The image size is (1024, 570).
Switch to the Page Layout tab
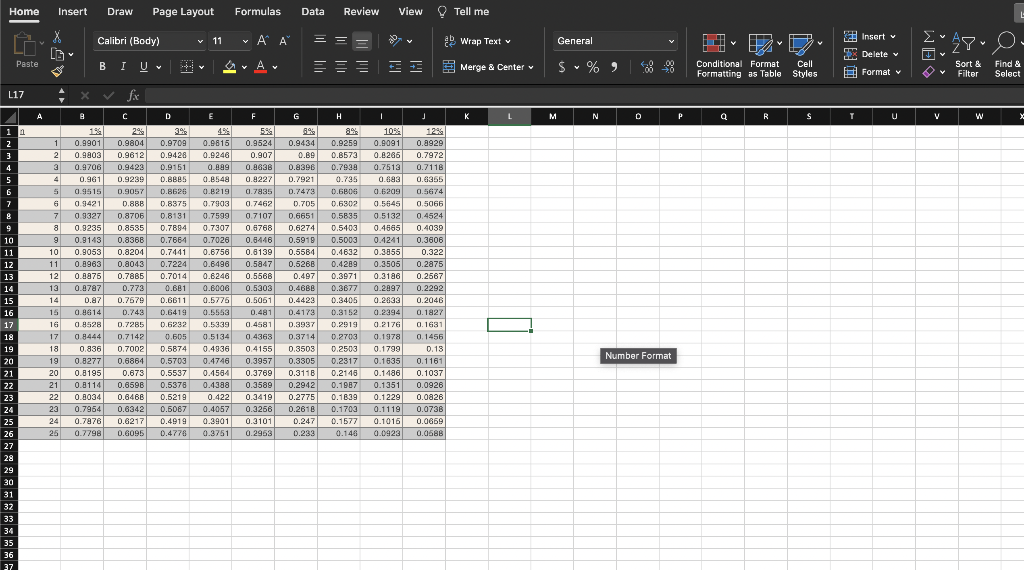[x=183, y=12]
